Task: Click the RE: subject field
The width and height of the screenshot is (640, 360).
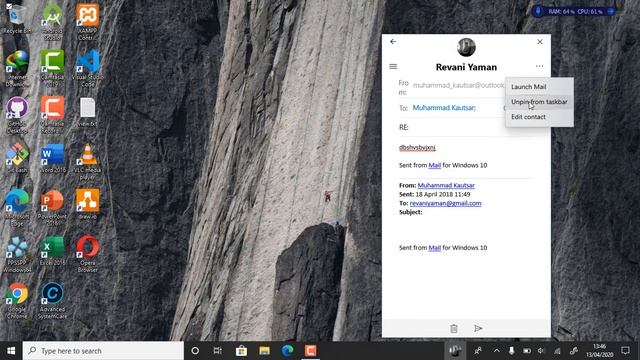Action: click(x=465, y=127)
